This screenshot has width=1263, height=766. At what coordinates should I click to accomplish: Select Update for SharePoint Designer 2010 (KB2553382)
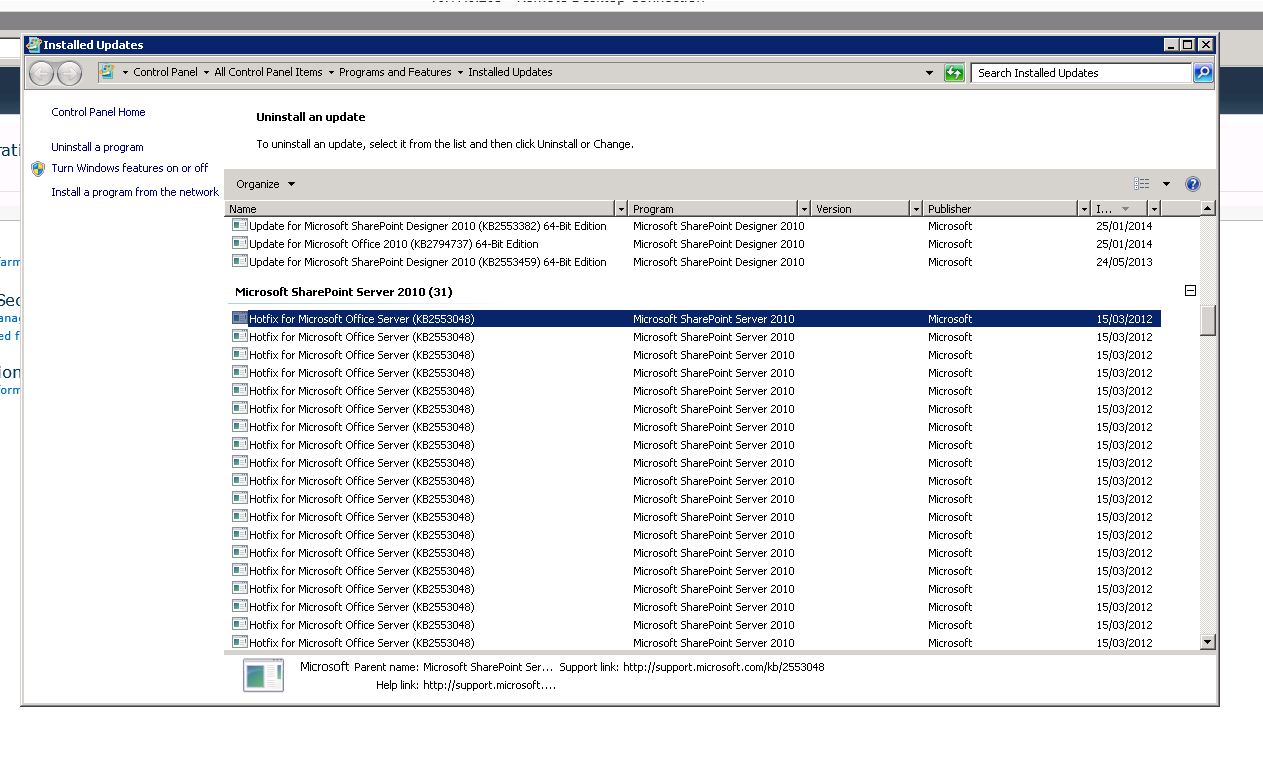pyautogui.click(x=428, y=226)
